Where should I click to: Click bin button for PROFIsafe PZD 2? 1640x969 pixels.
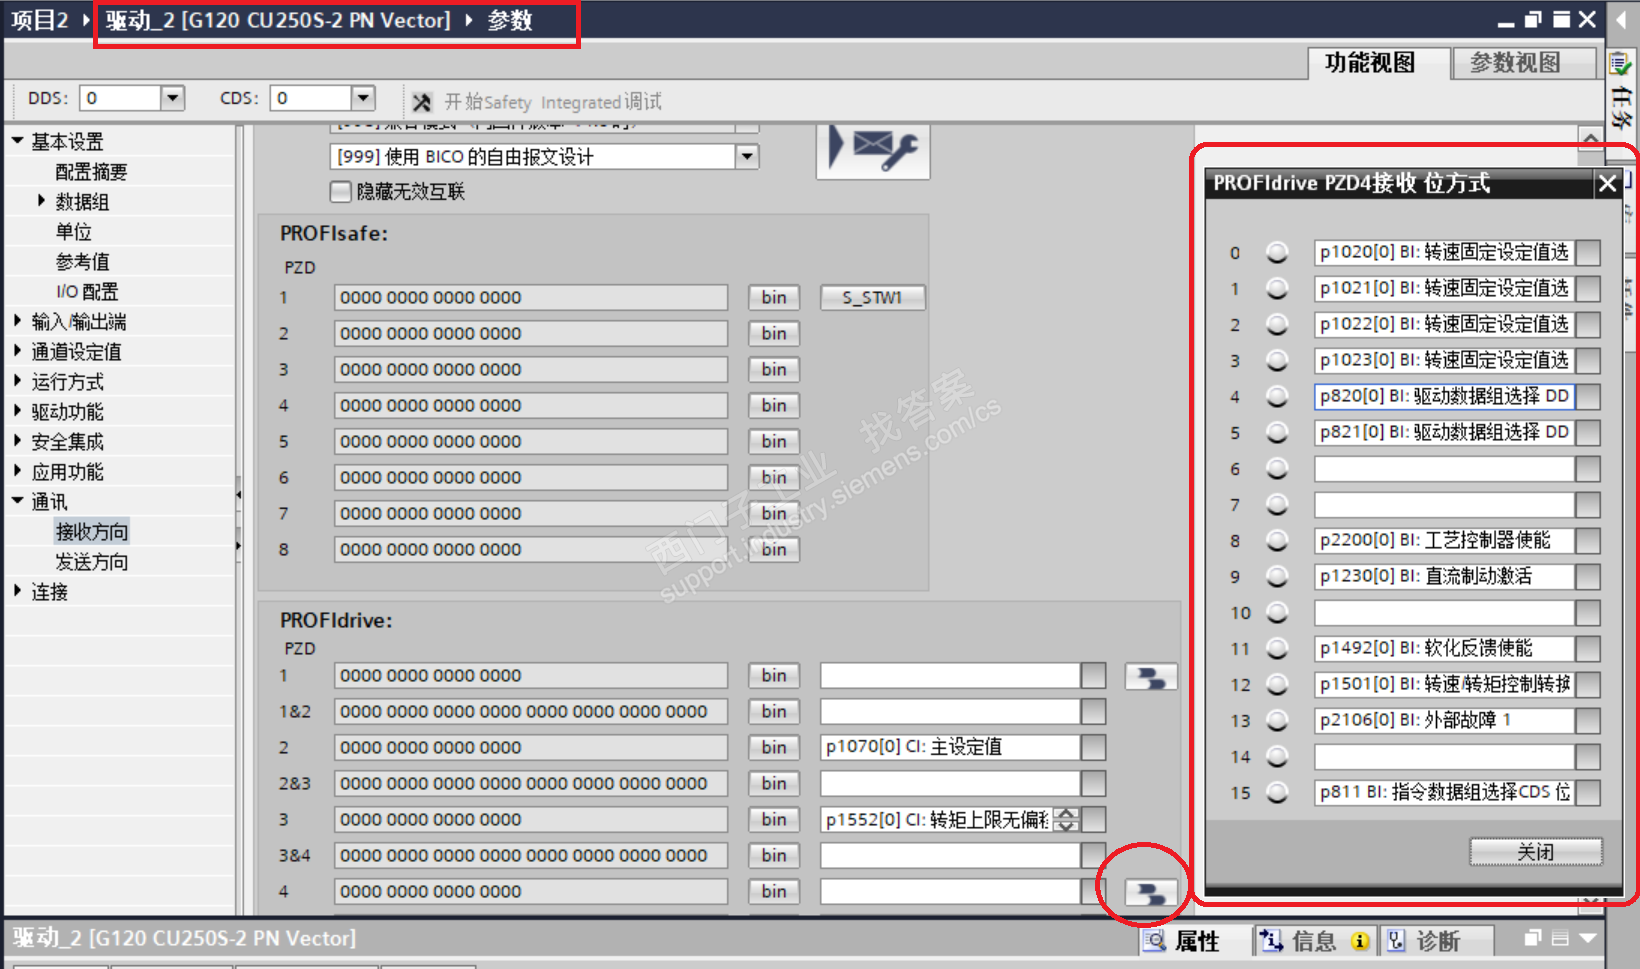tap(774, 334)
